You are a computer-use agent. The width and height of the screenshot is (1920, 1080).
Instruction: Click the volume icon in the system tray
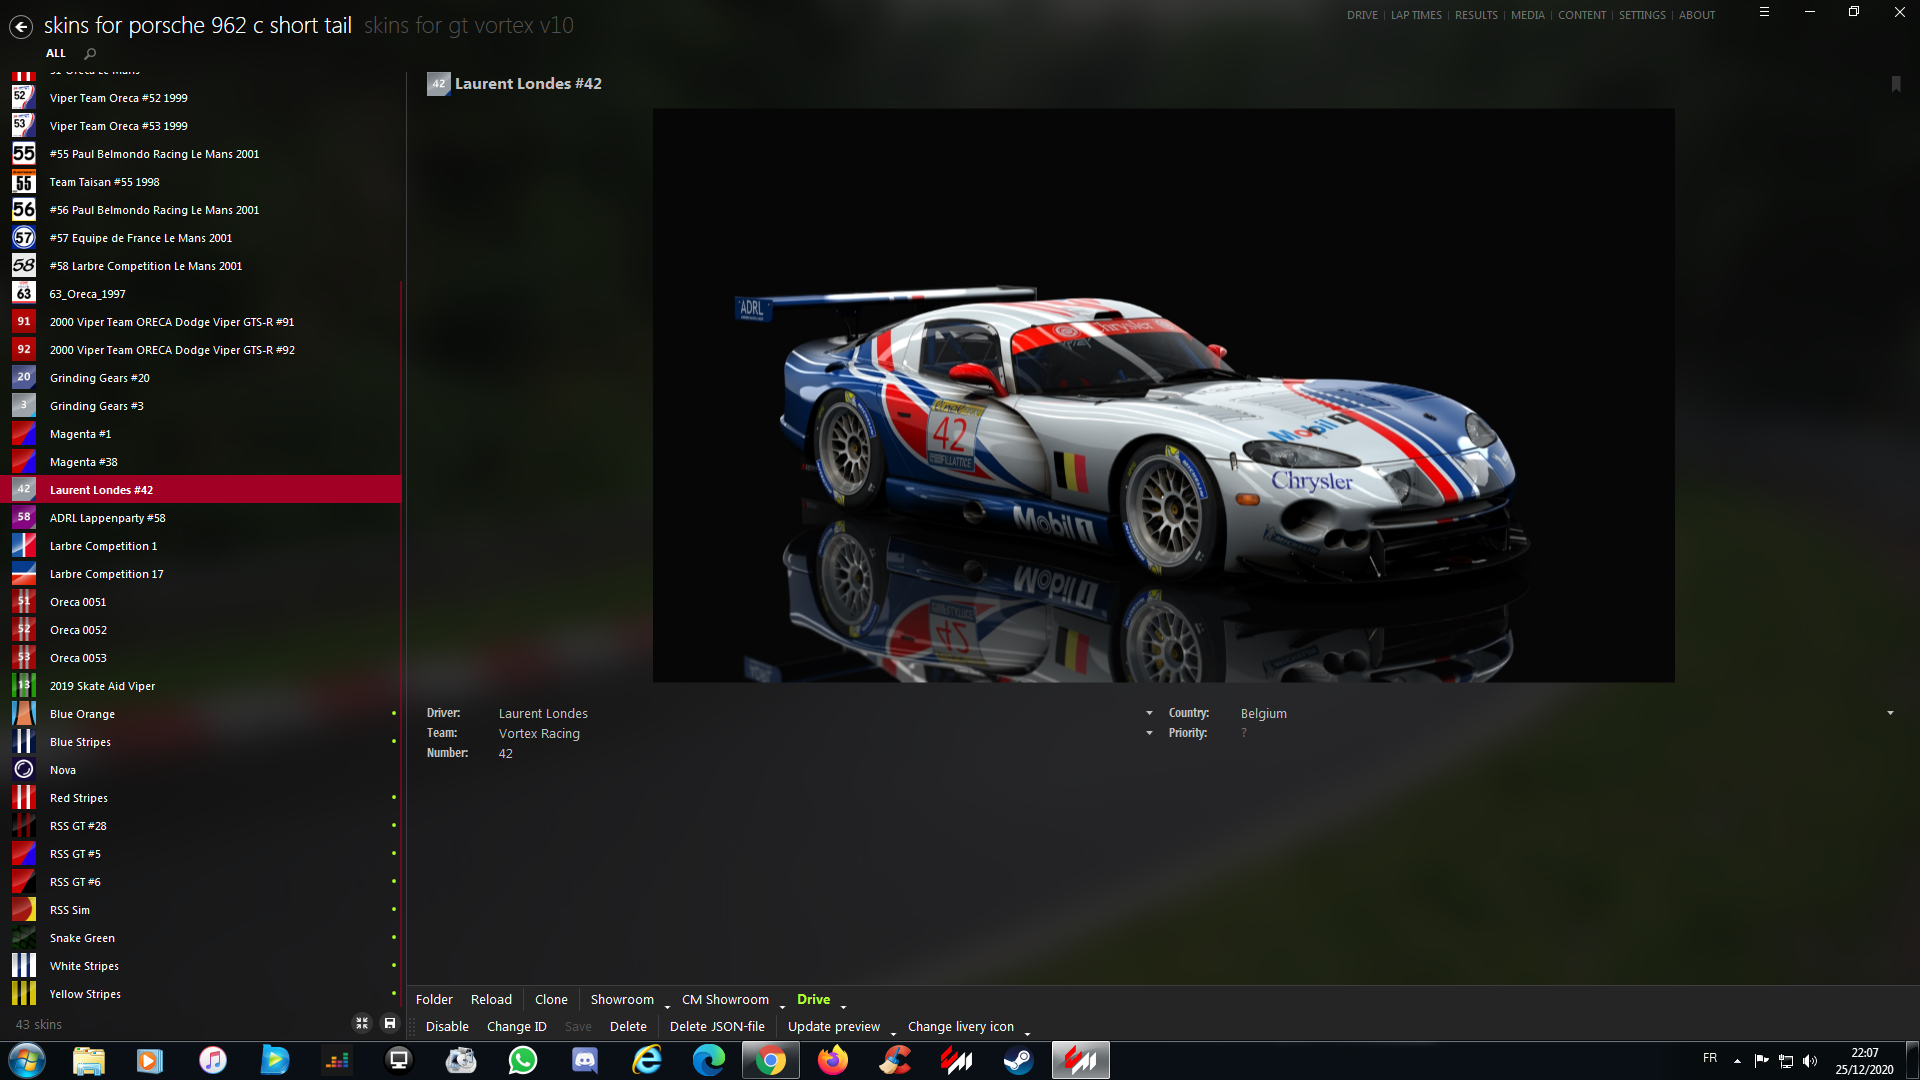point(1810,1061)
